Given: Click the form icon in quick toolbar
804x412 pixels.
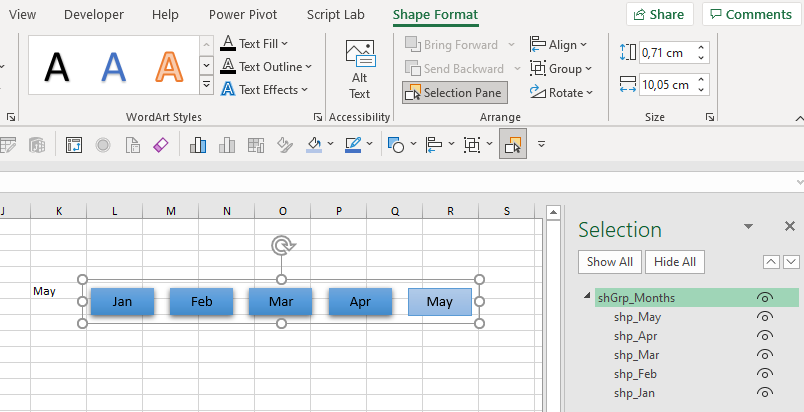Looking at the screenshot, I should [74, 145].
